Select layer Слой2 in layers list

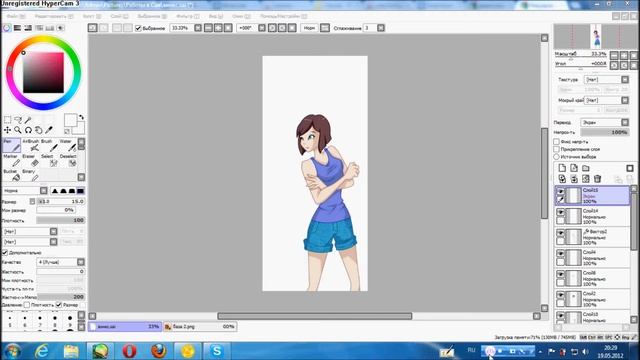pos(592,299)
